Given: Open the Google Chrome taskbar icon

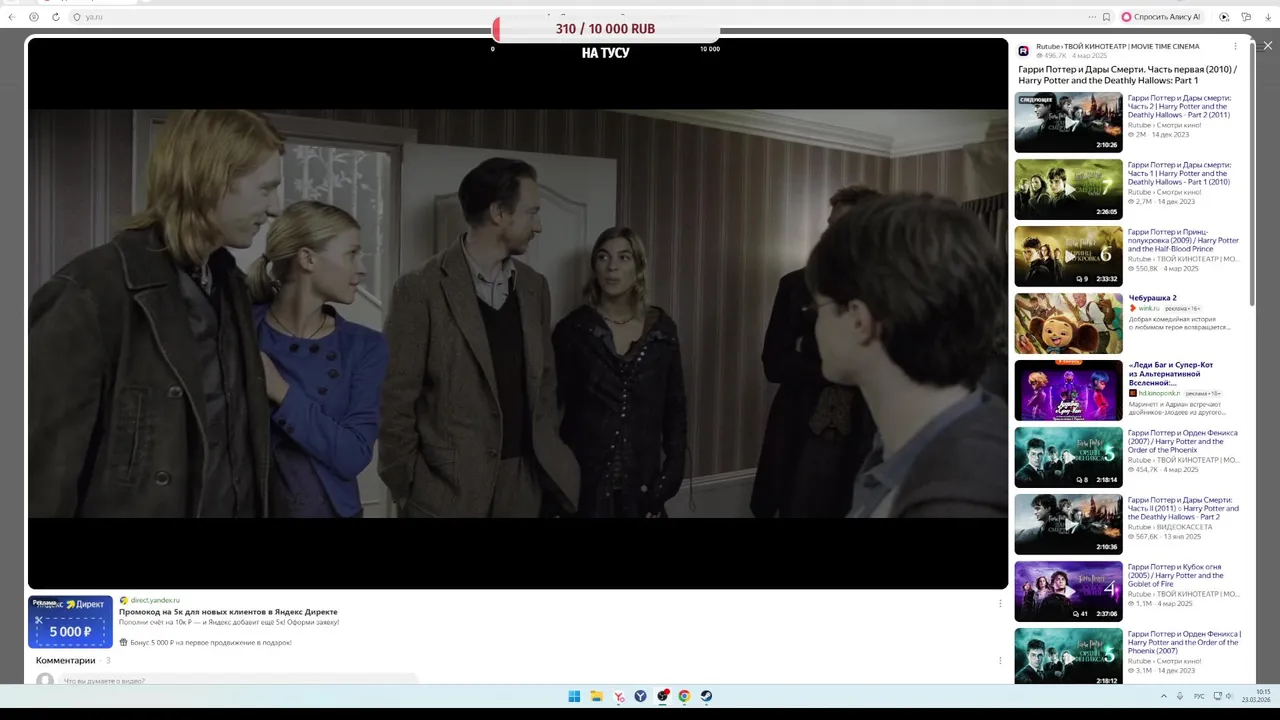Looking at the screenshot, I should point(684,696).
